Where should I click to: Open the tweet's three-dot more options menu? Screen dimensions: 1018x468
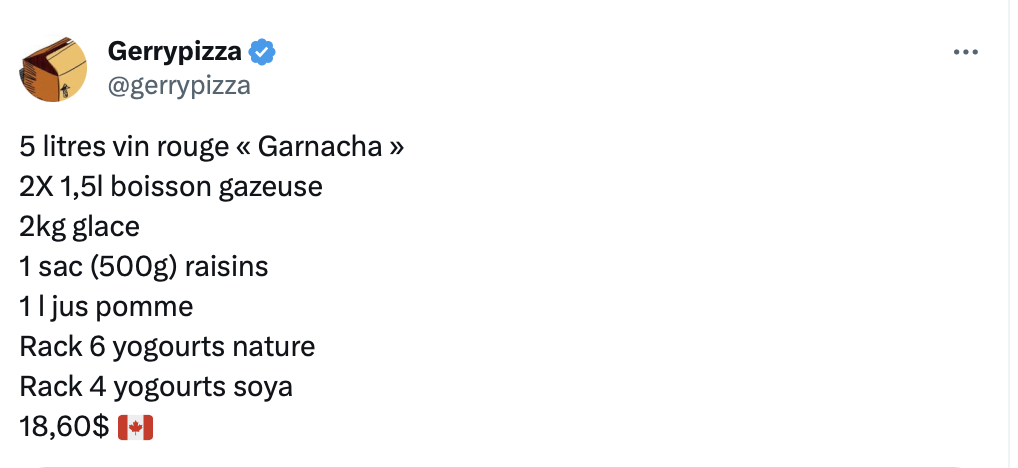965,52
